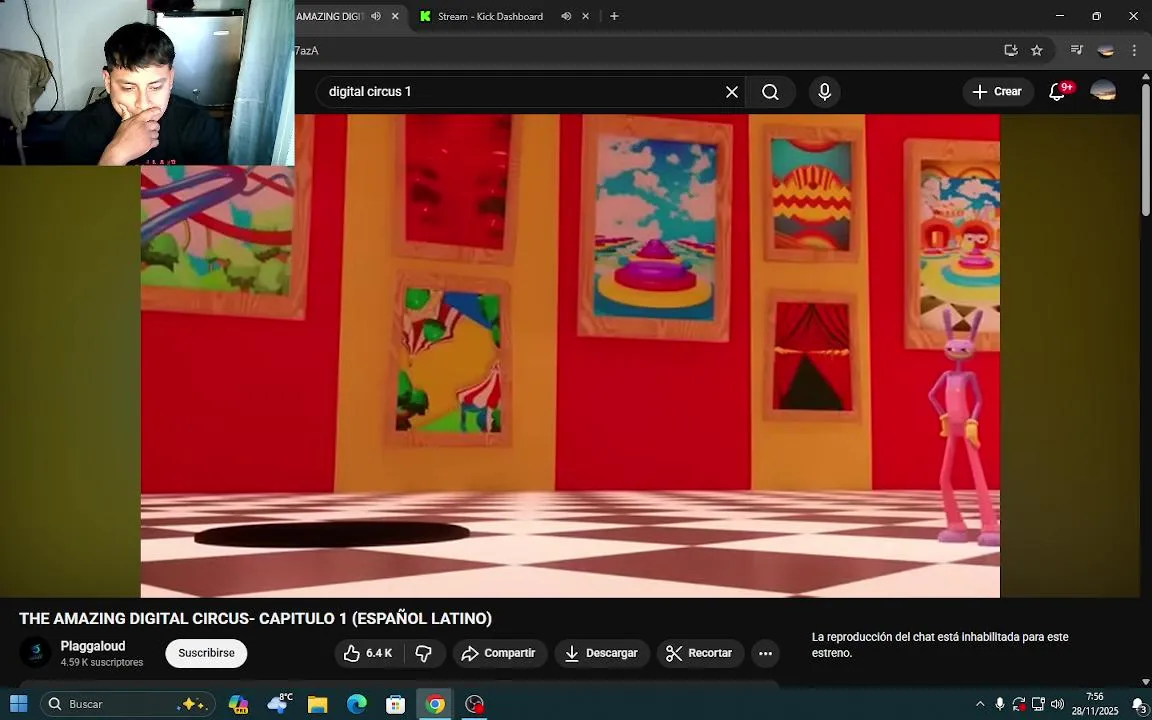Viewport: 1152px width, 720px height.
Task: Click Suscribirse button
Action: pyautogui.click(x=206, y=653)
